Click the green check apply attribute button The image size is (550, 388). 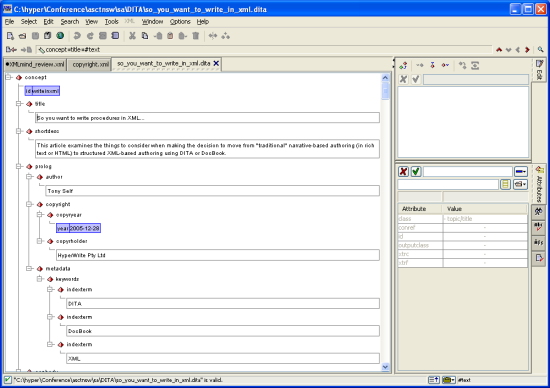[x=416, y=172]
